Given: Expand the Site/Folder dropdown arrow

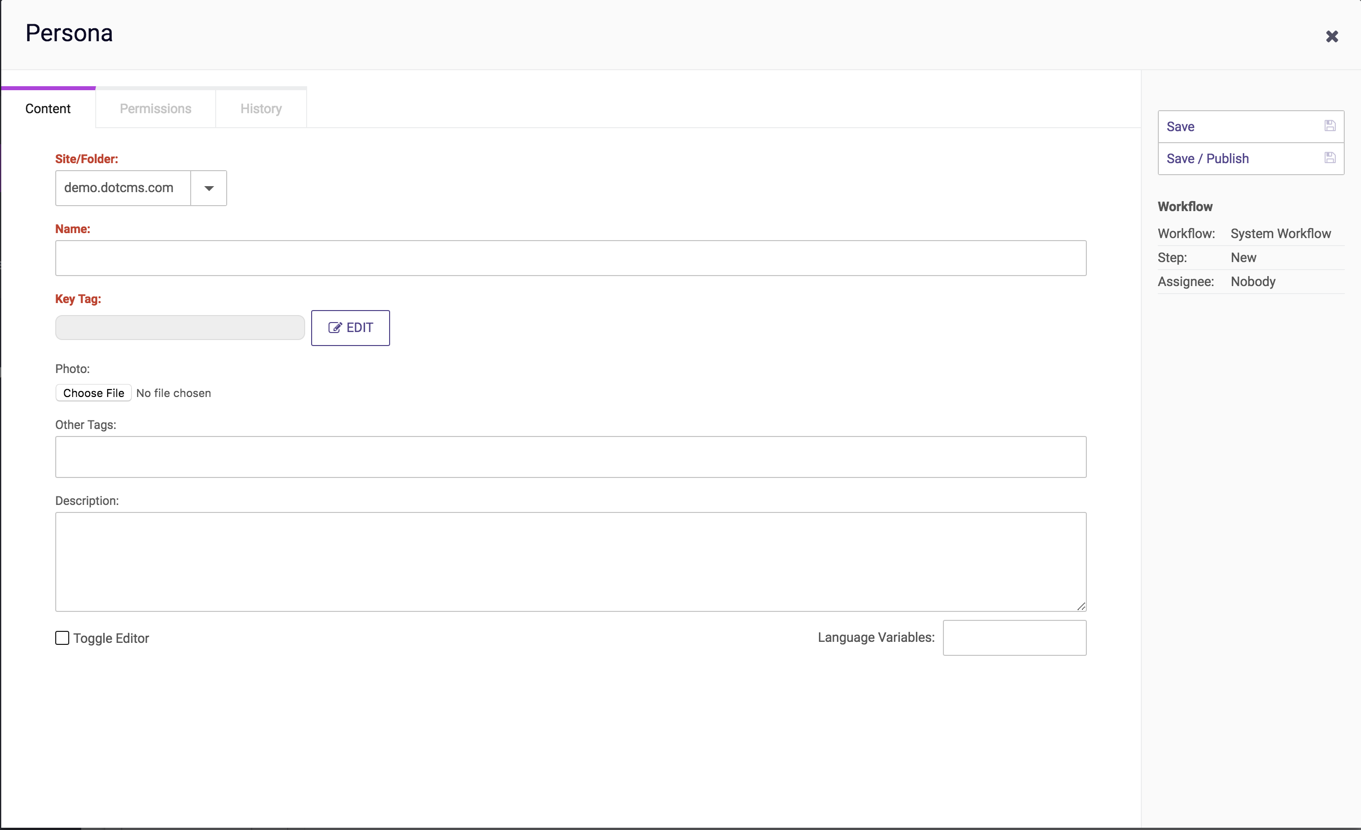Looking at the screenshot, I should [x=209, y=188].
